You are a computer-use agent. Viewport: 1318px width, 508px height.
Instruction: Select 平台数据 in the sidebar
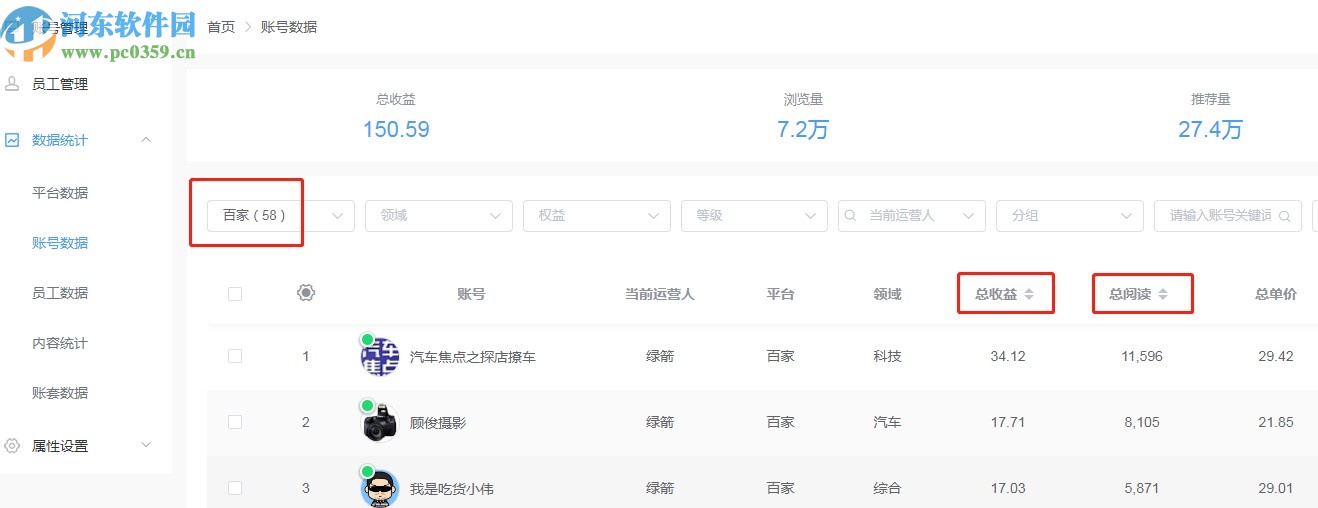click(x=60, y=193)
